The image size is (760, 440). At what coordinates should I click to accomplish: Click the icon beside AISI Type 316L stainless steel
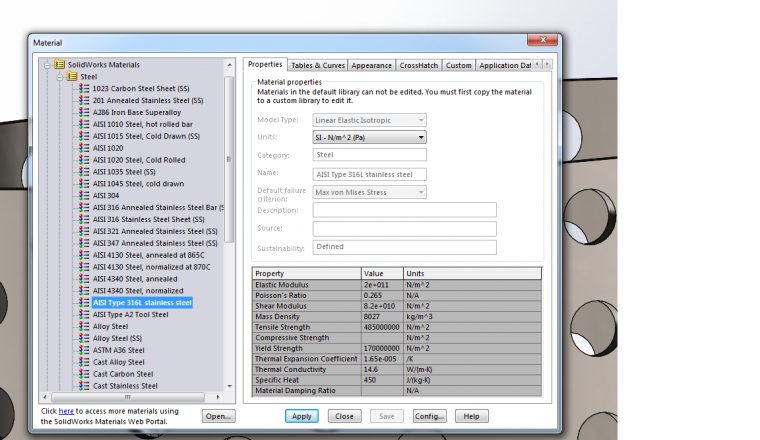click(84, 302)
